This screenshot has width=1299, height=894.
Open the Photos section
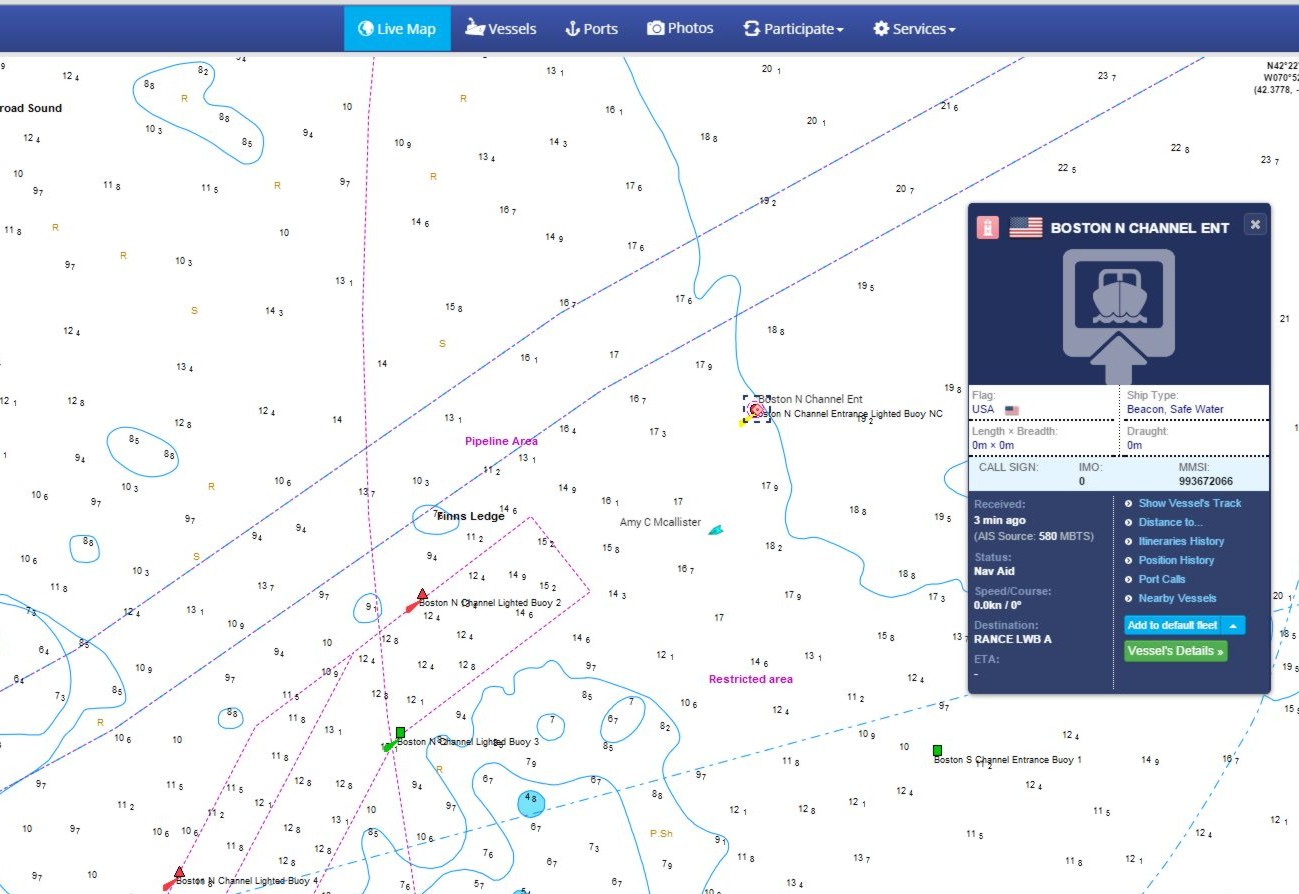pyautogui.click(x=681, y=29)
